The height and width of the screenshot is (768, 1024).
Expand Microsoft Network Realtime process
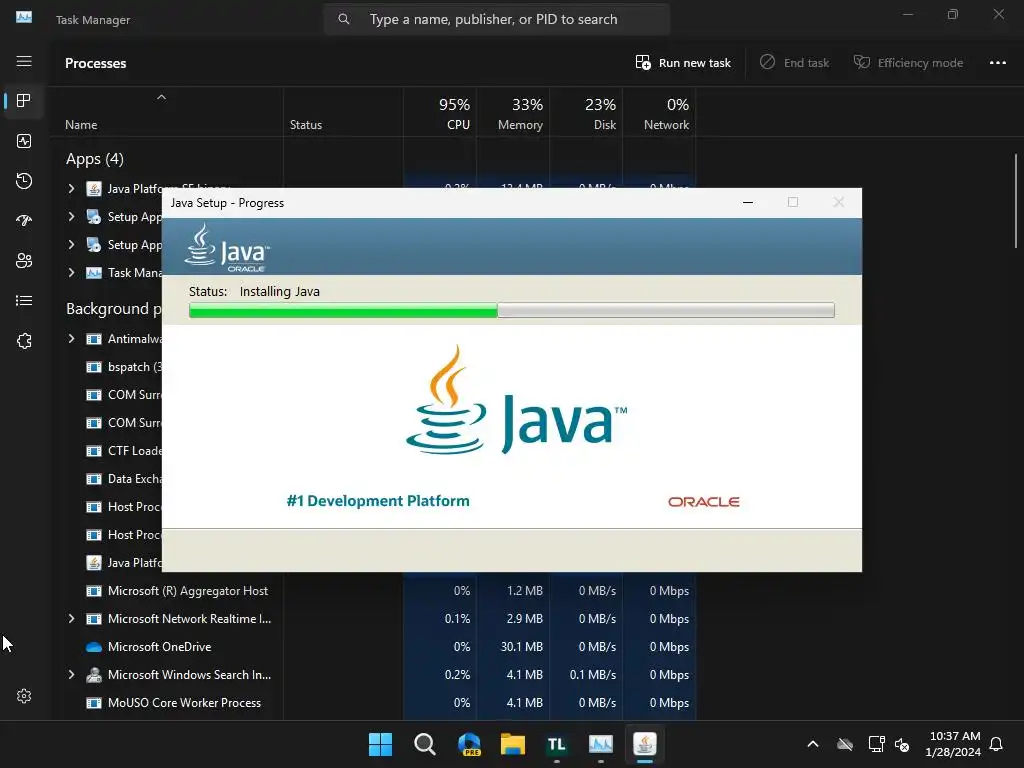[71, 618]
